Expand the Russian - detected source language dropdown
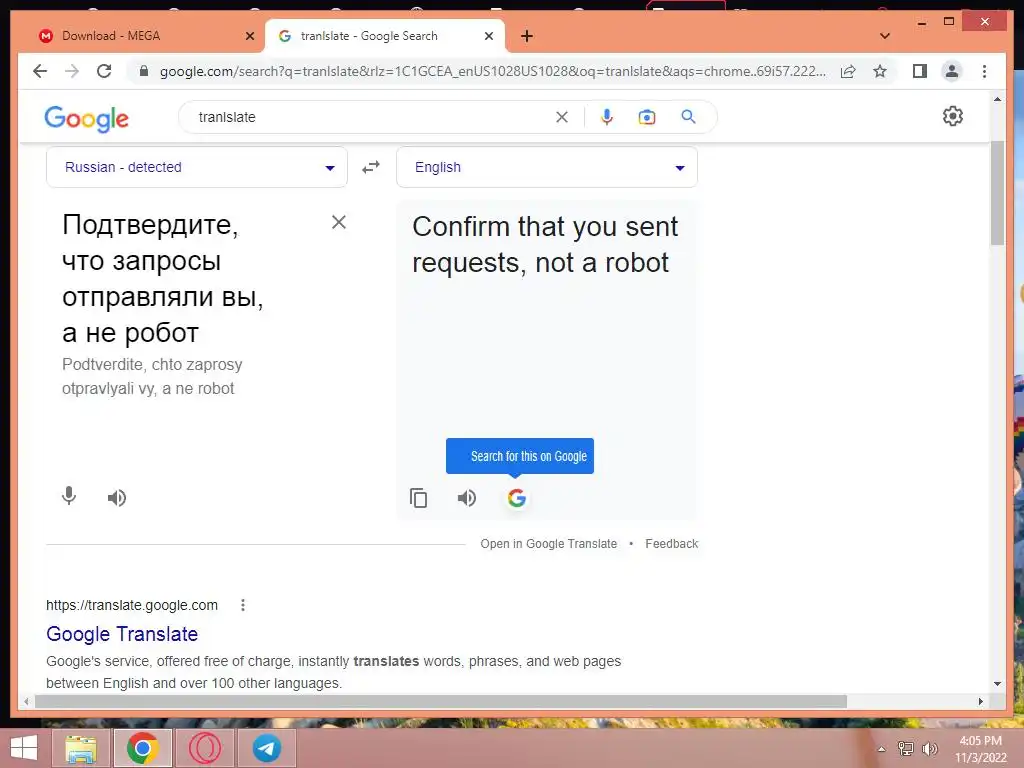Viewport: 1024px width, 768px height. pyautogui.click(x=197, y=167)
